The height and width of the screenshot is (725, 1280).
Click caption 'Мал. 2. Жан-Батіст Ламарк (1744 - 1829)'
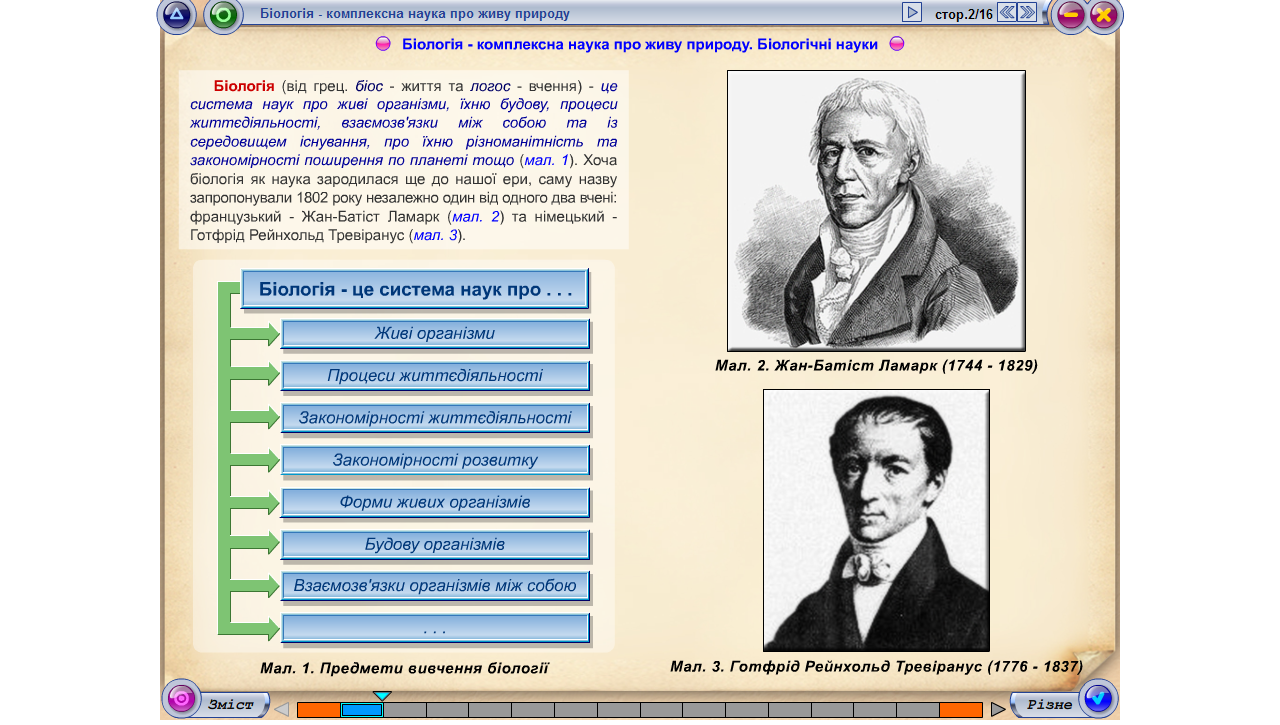coord(876,366)
